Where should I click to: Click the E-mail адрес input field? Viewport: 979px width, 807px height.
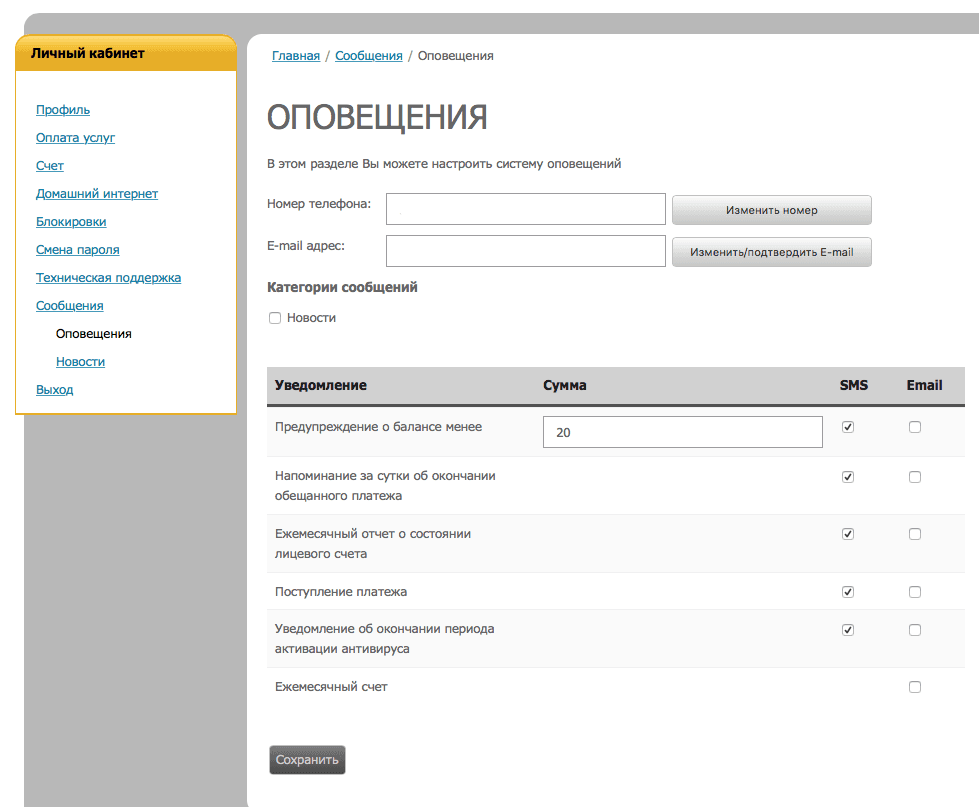(525, 250)
